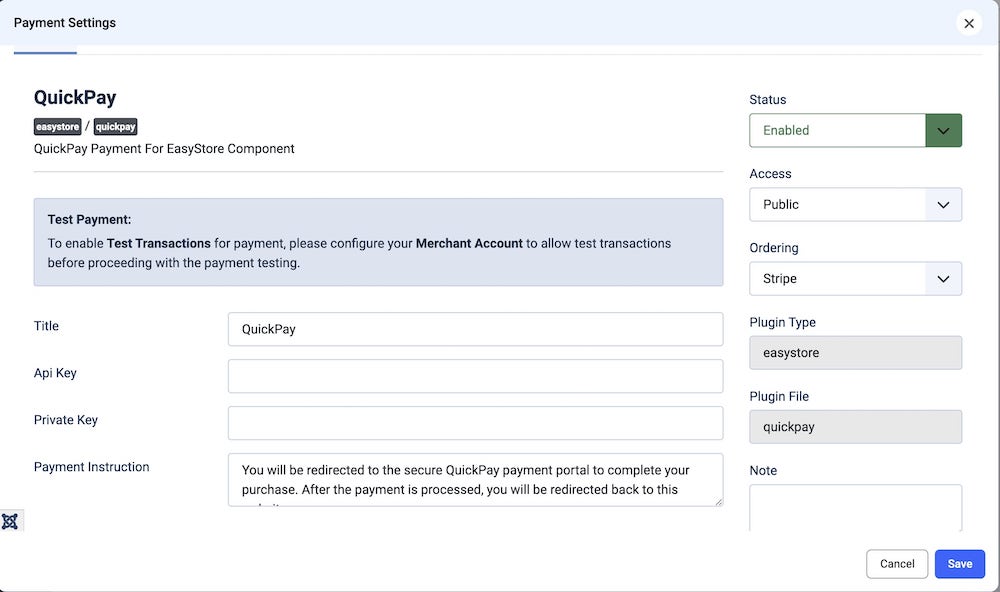Open the Ordering dropdown showing Stripe
1000x592 pixels.
coord(855,278)
